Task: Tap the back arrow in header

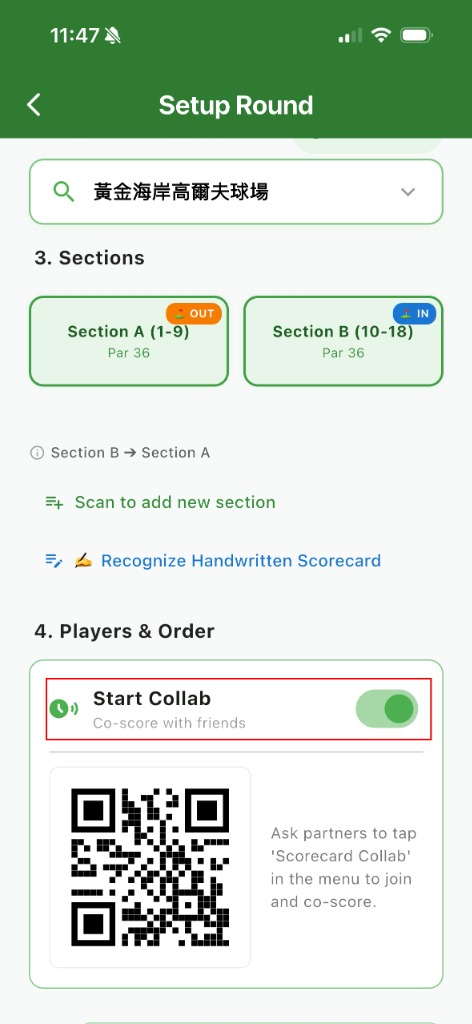Action: (x=34, y=104)
